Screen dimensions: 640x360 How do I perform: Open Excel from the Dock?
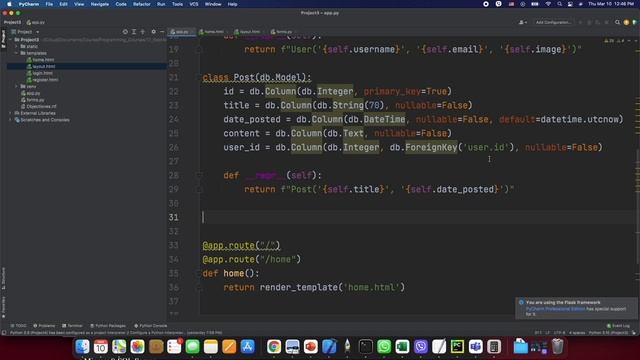point(402,347)
